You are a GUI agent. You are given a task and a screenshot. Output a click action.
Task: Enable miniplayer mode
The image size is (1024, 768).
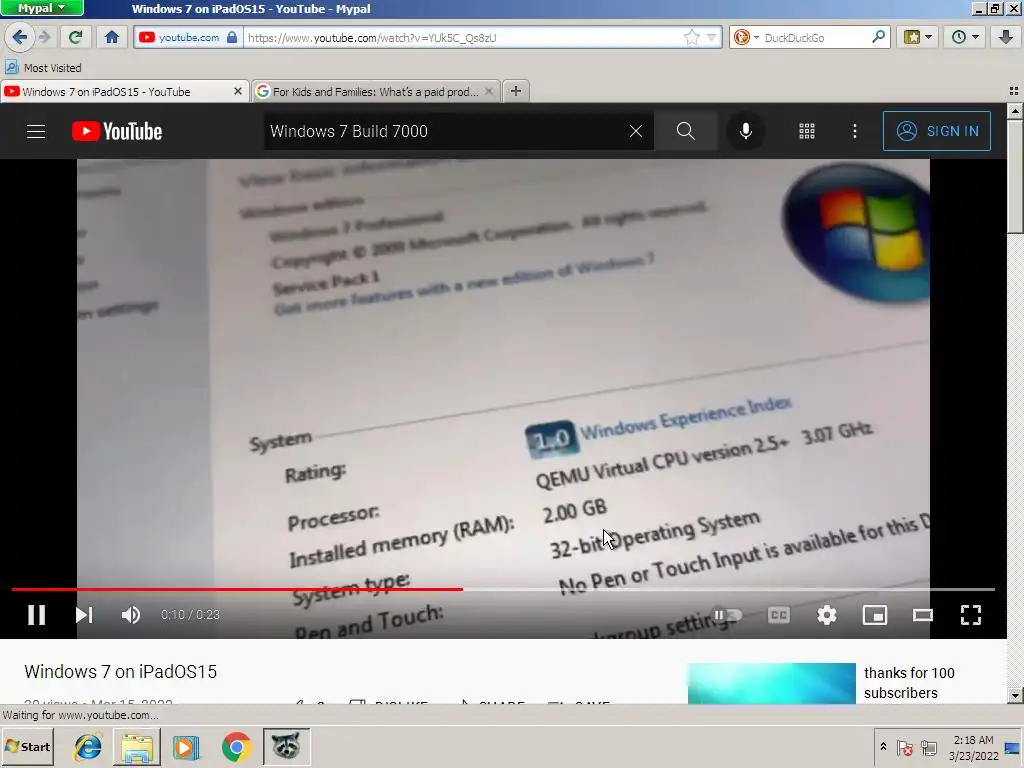(874, 615)
